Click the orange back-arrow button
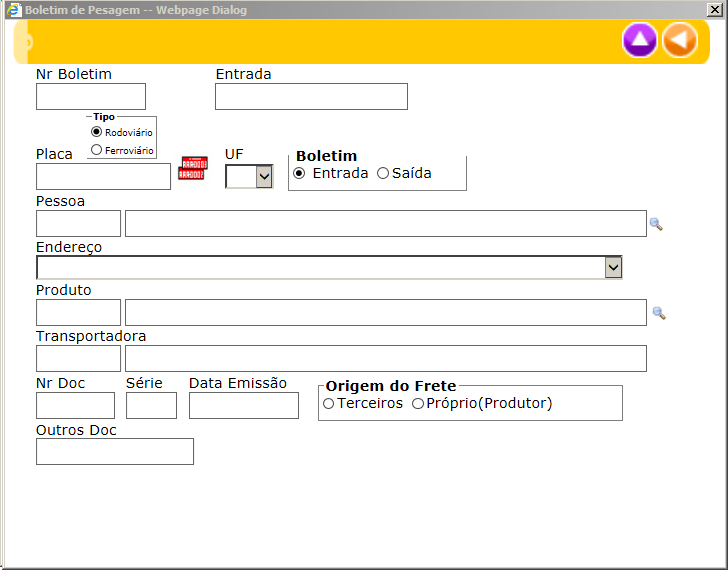The image size is (728, 570). [679, 40]
